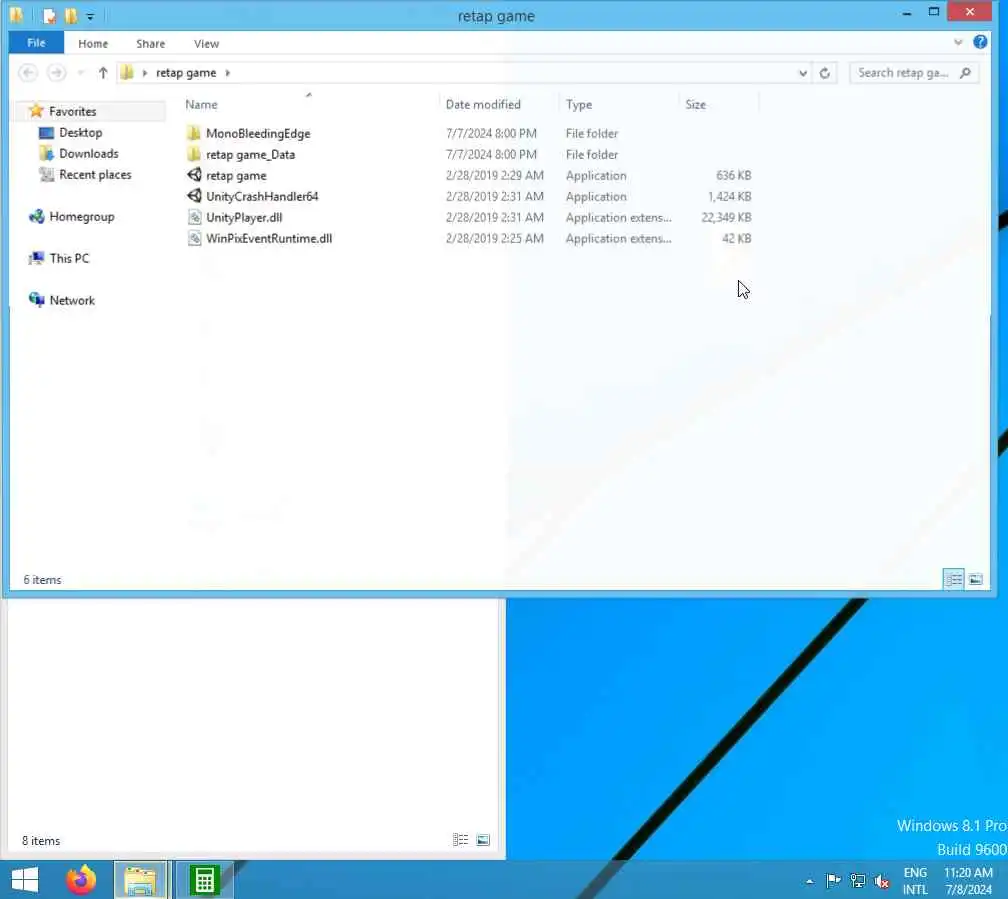The width and height of the screenshot is (1008, 899).
Task: Select Recent places in navigation pane
Action: (x=95, y=174)
